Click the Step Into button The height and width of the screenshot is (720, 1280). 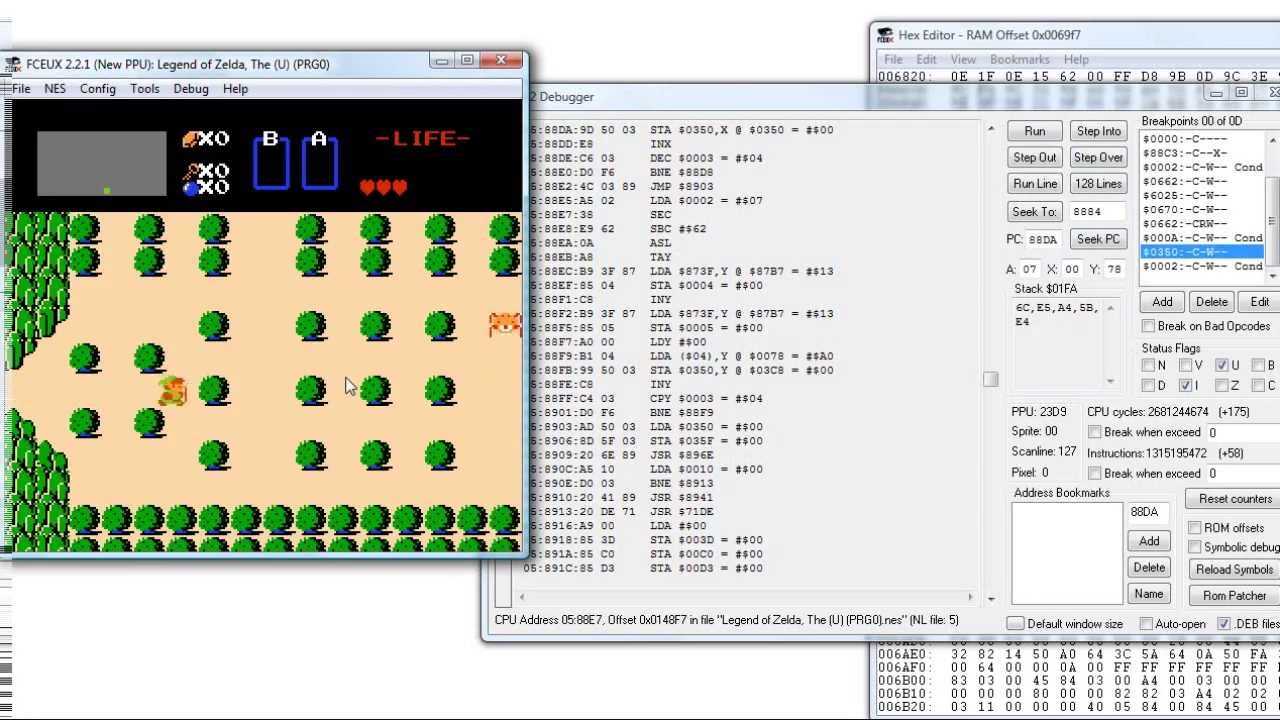click(x=1098, y=131)
